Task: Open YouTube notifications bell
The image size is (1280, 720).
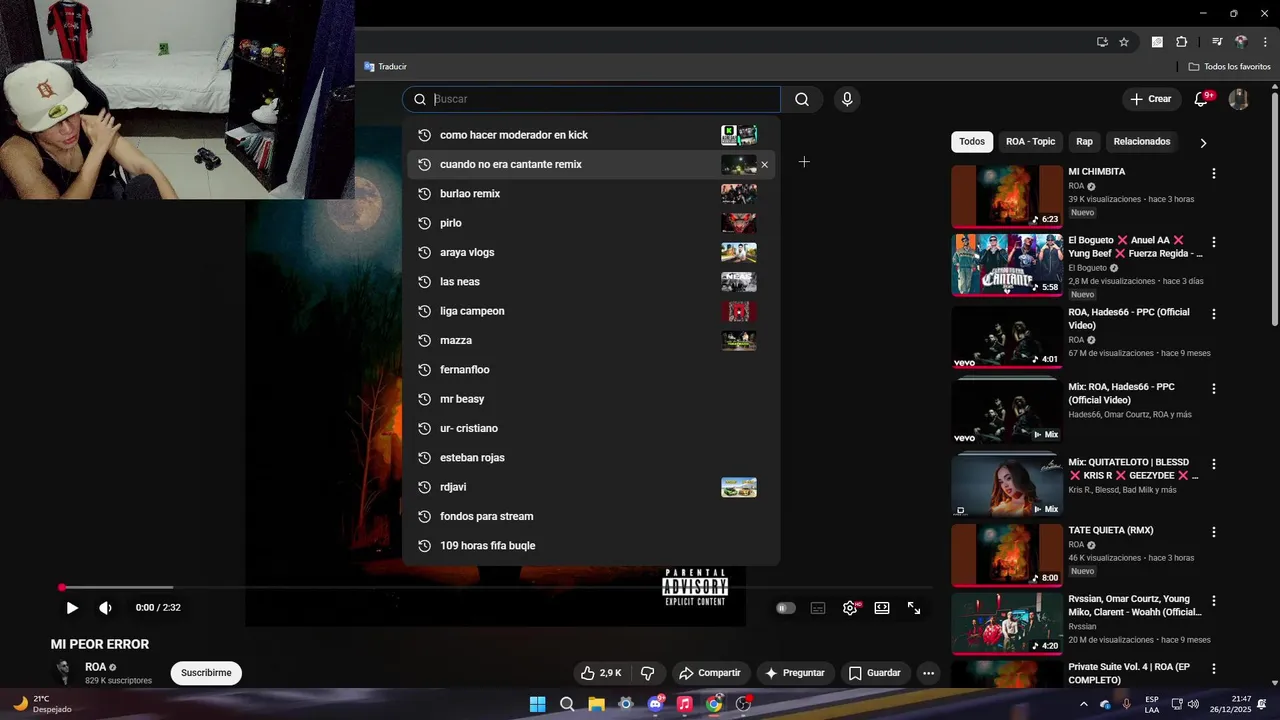Action: tap(1202, 99)
